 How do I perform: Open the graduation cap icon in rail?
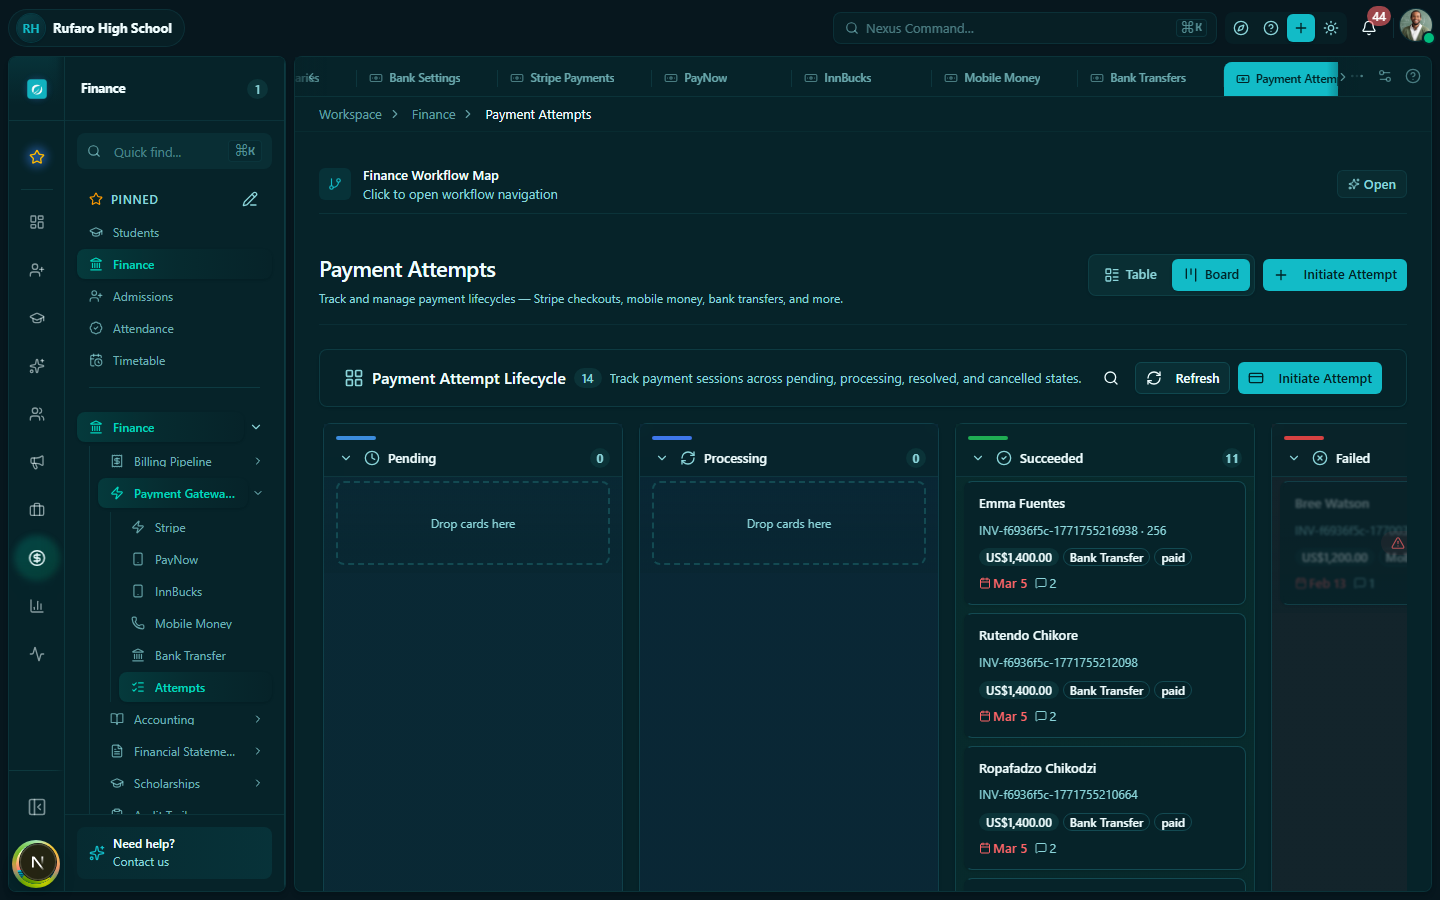pos(37,318)
